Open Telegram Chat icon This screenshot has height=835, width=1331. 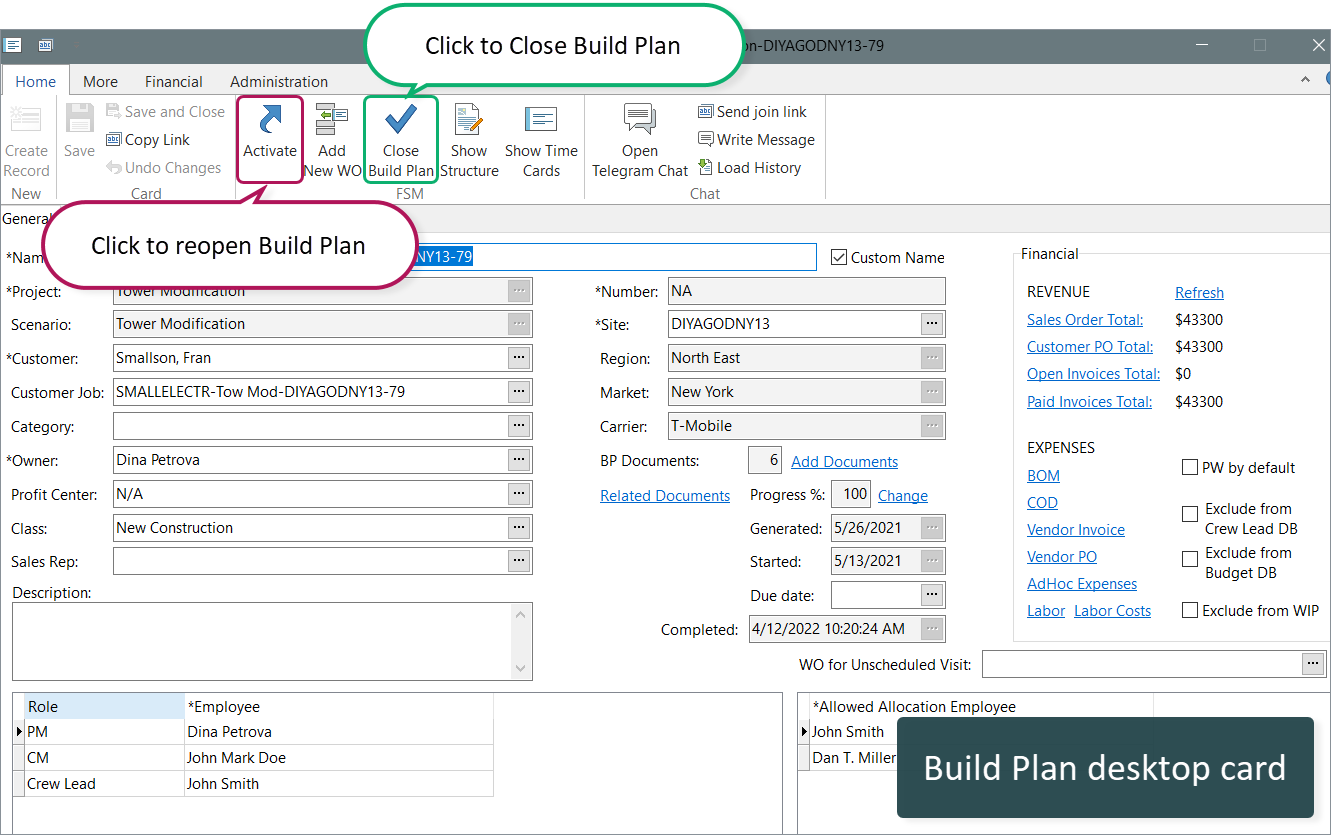point(640,120)
